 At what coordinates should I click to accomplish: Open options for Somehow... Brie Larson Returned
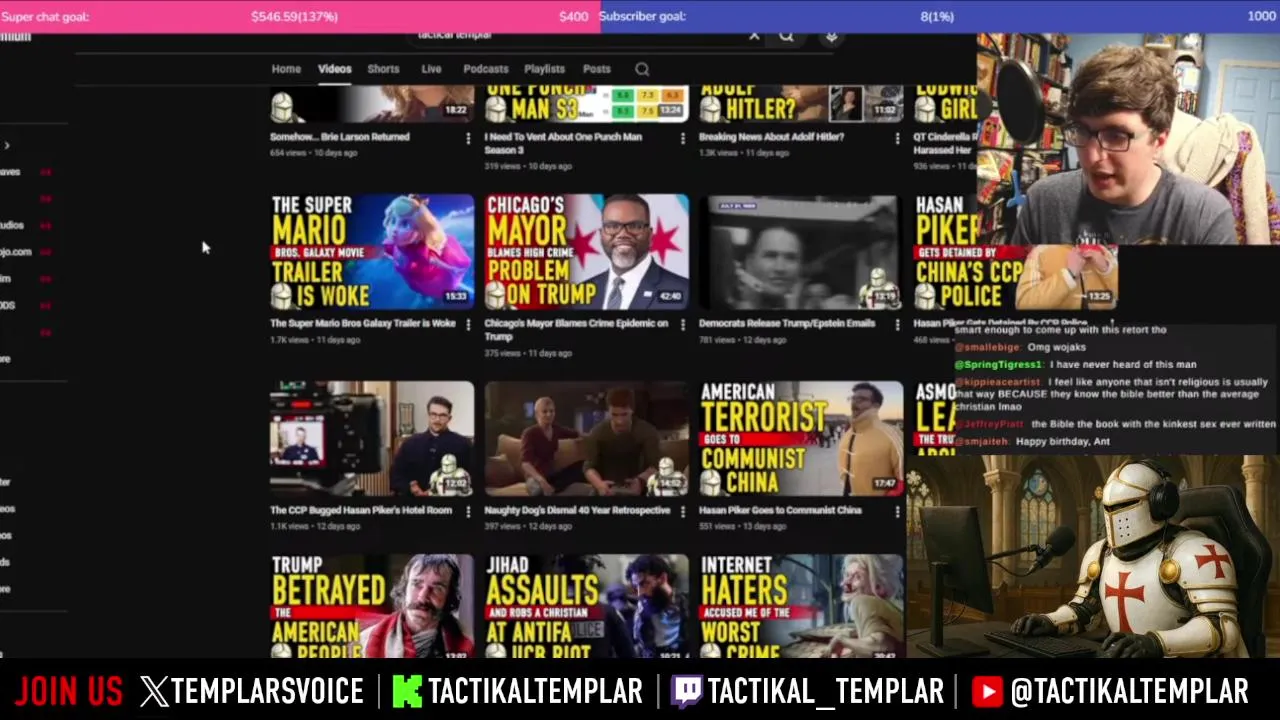tap(468, 138)
